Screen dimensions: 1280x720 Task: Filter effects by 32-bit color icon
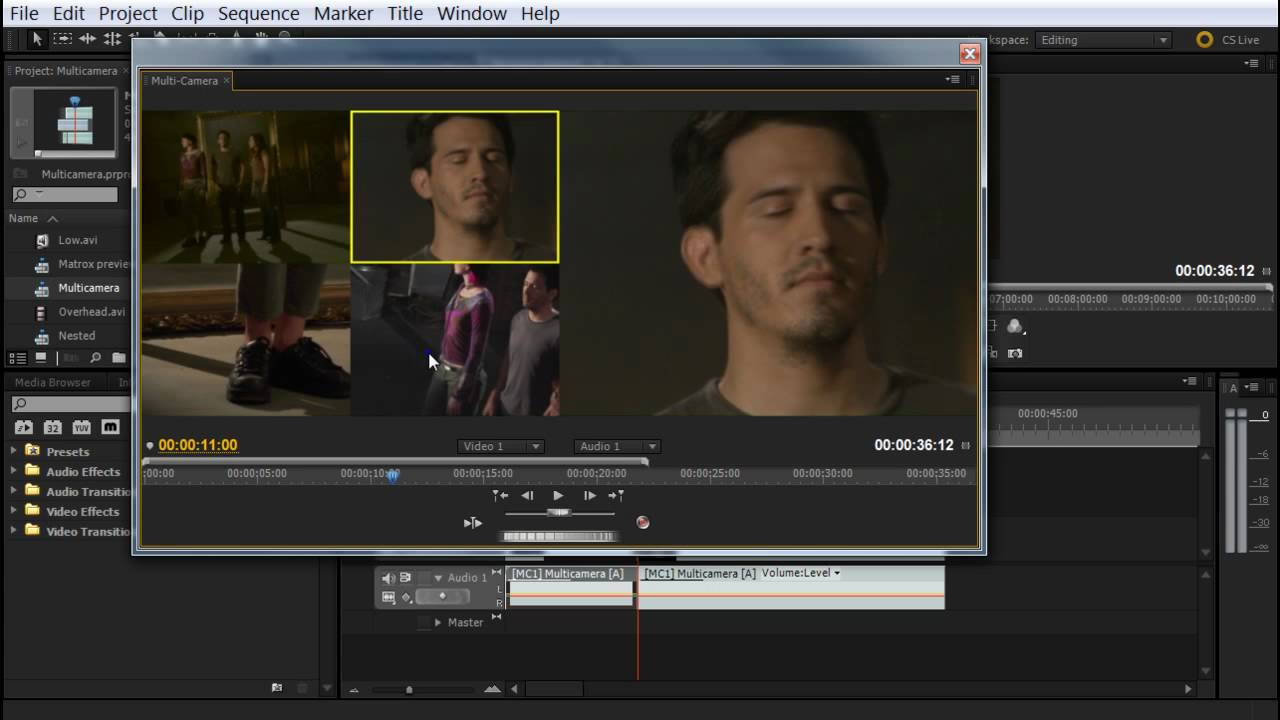point(52,427)
